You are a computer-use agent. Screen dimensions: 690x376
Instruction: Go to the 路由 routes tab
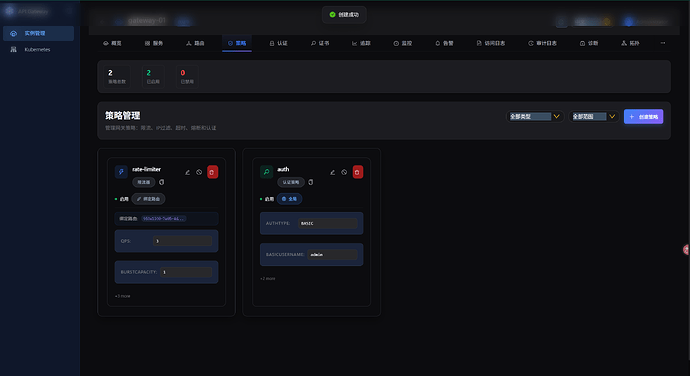[x=195, y=43]
